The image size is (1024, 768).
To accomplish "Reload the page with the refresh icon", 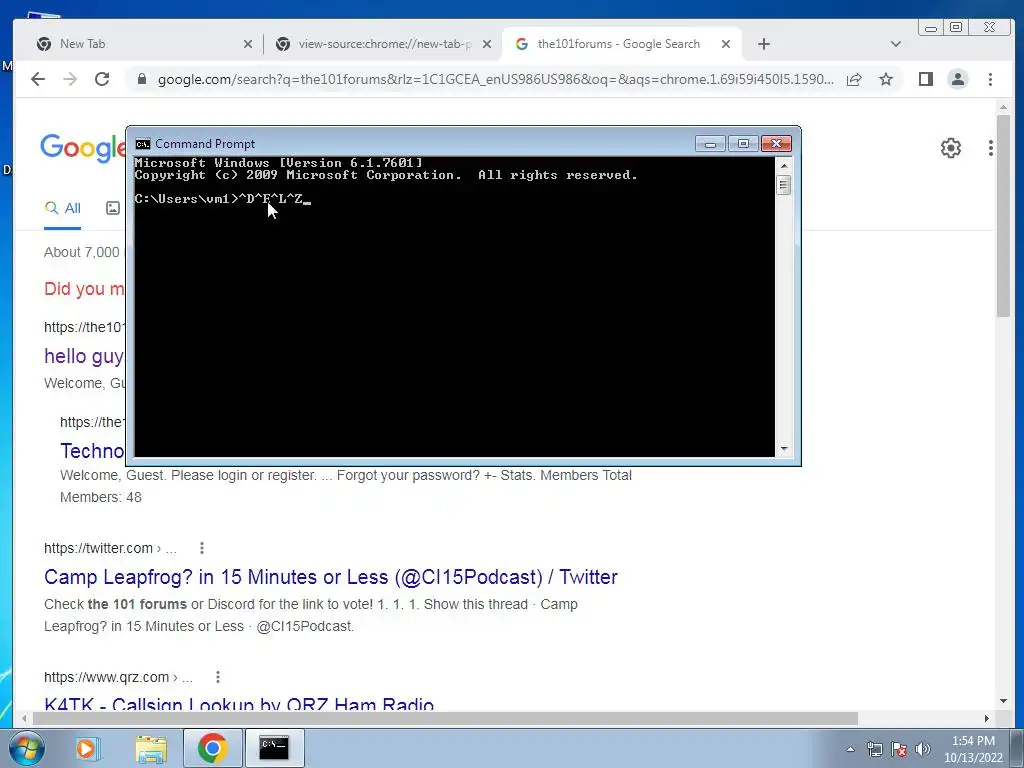I will pyautogui.click(x=102, y=79).
